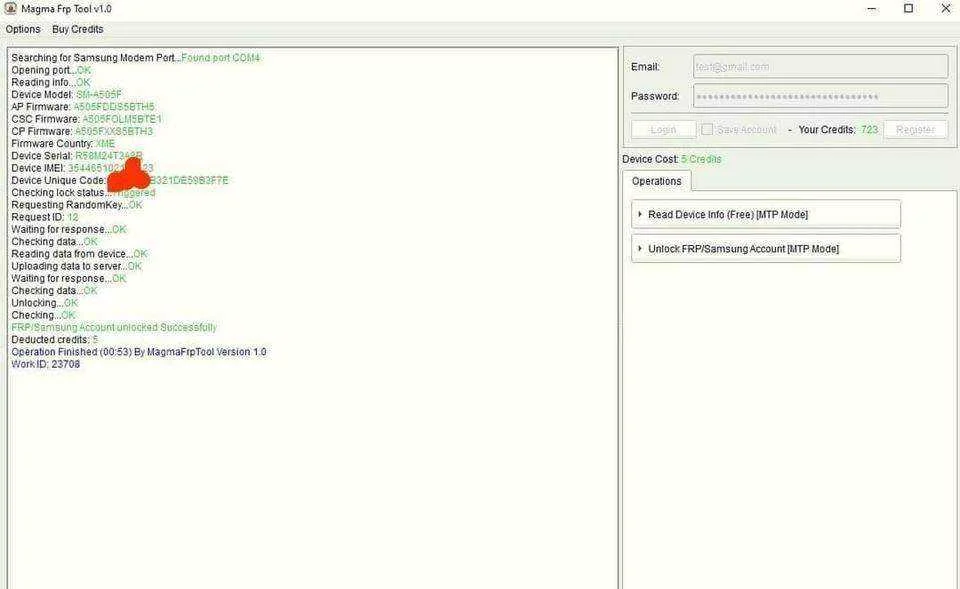Click the Operation Finished (00:53) line

[138, 351]
